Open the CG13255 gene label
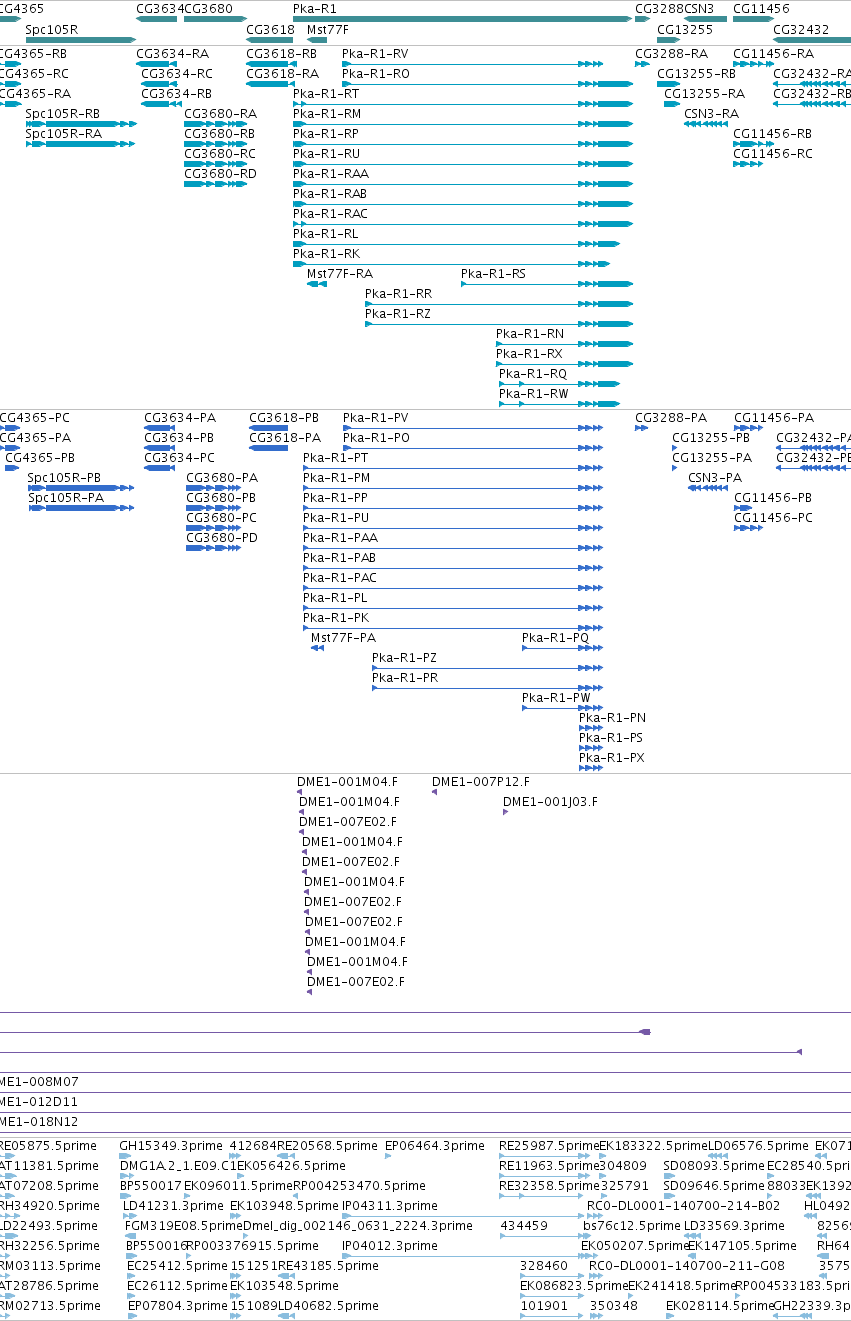 click(x=685, y=29)
